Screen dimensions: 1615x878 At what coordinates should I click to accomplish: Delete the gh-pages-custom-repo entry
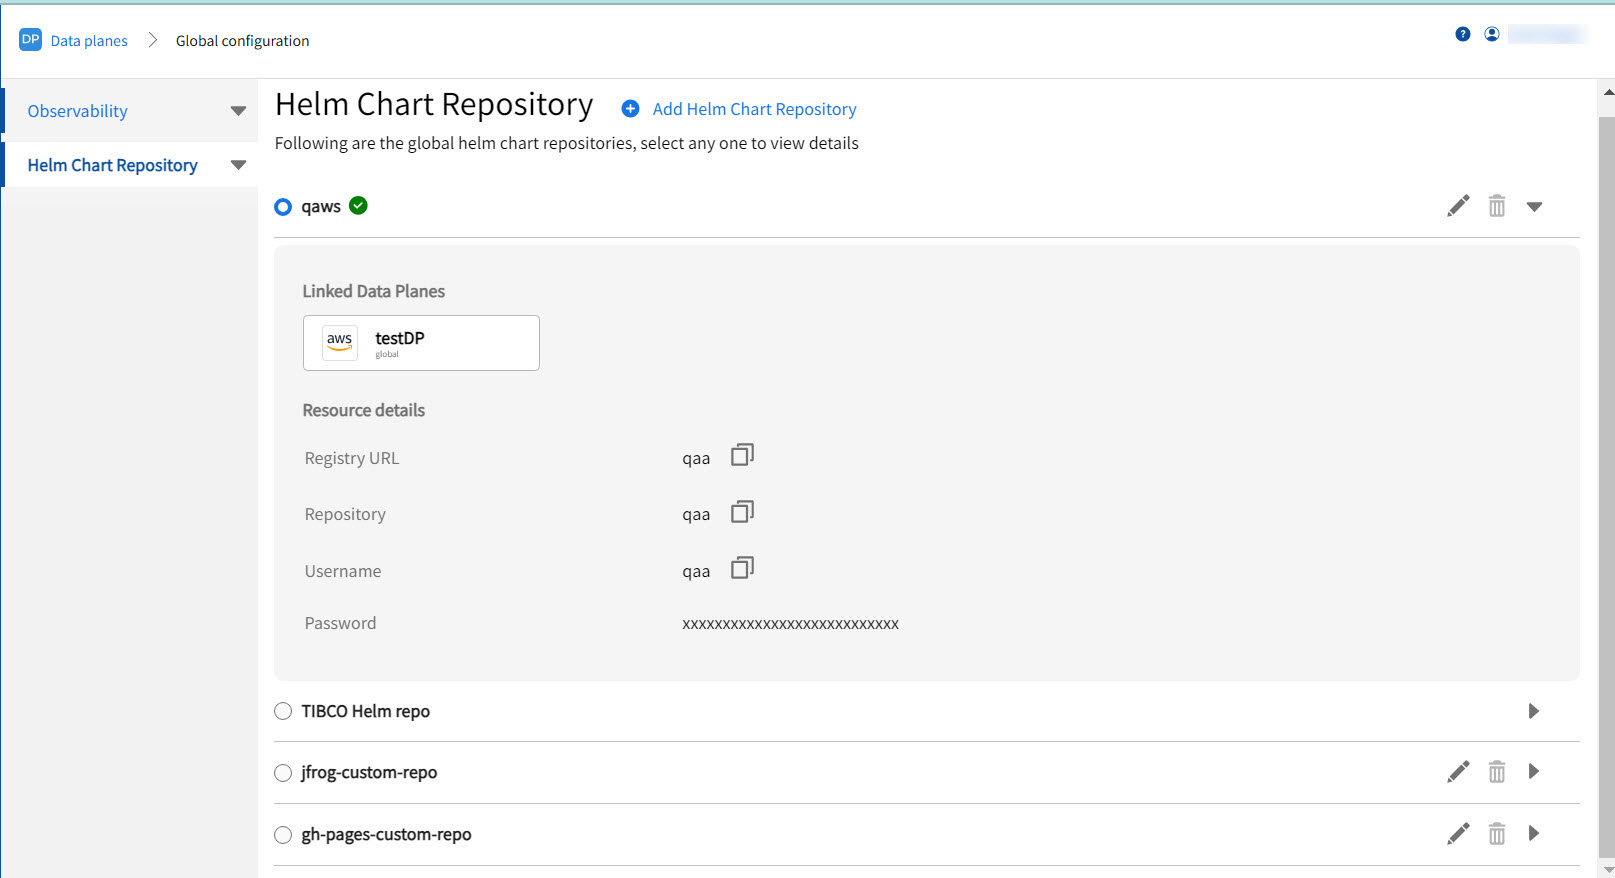pos(1496,833)
